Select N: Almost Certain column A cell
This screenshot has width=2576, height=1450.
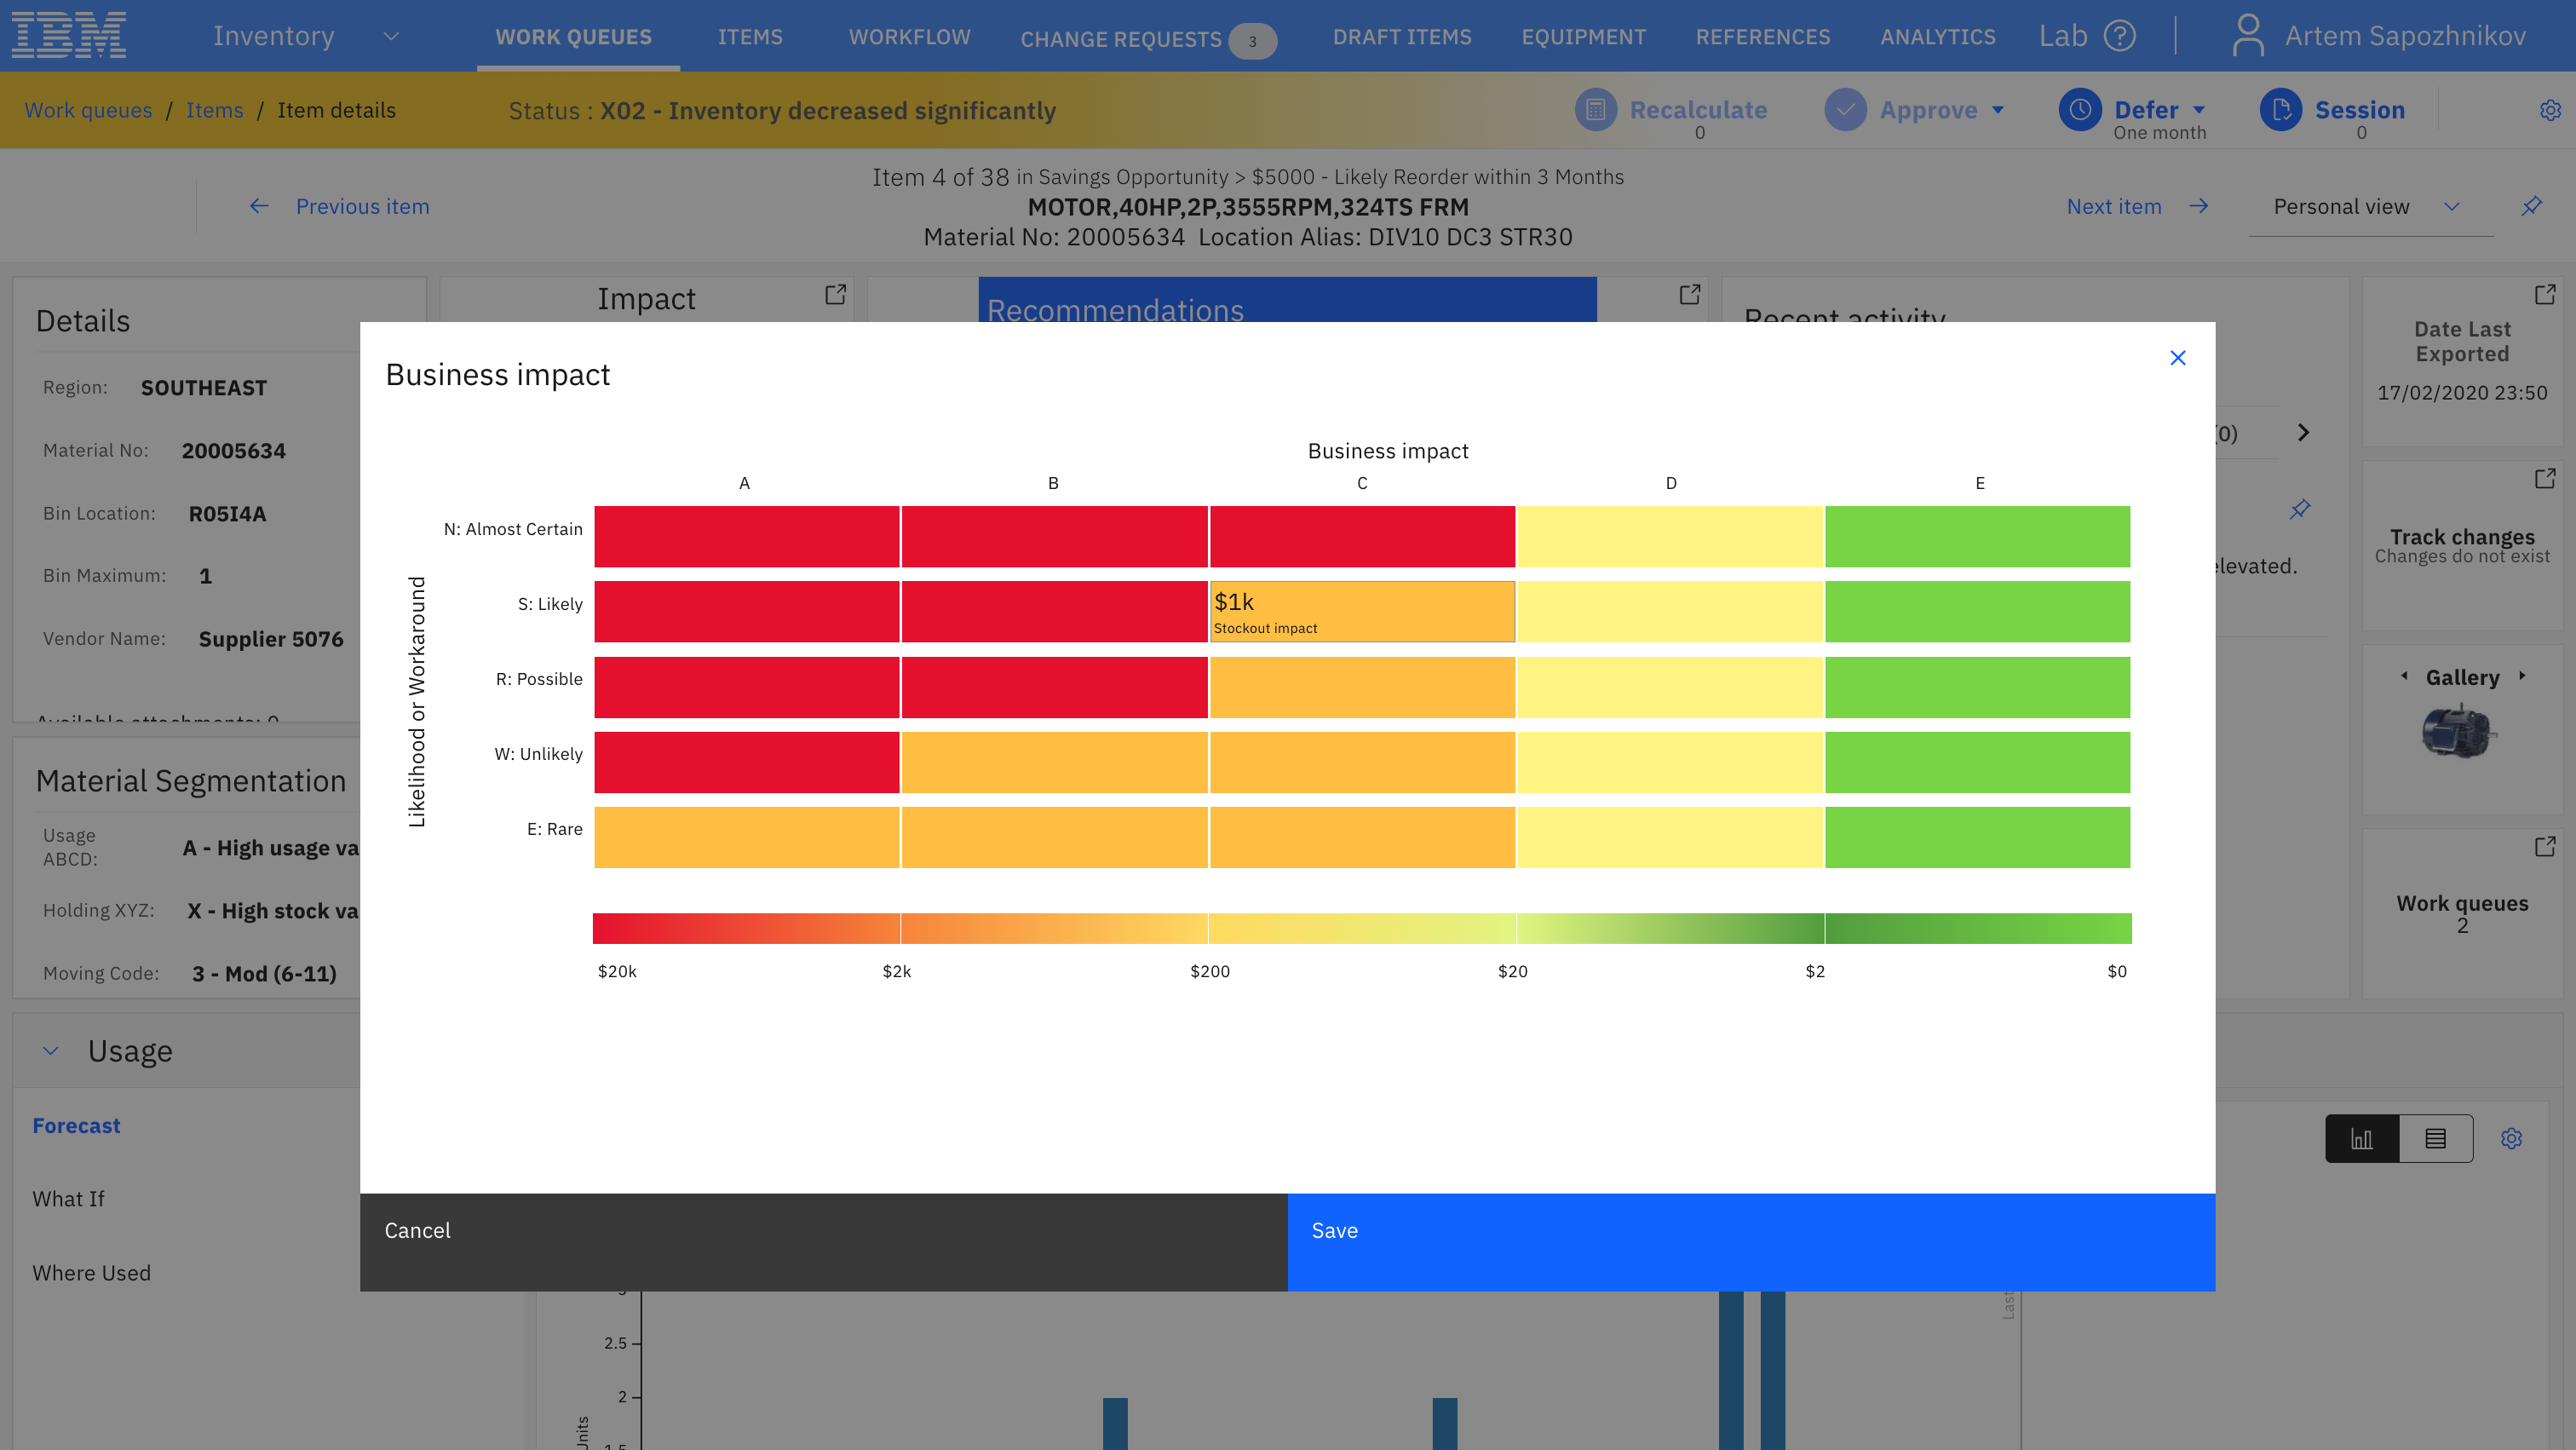pyautogui.click(x=747, y=537)
